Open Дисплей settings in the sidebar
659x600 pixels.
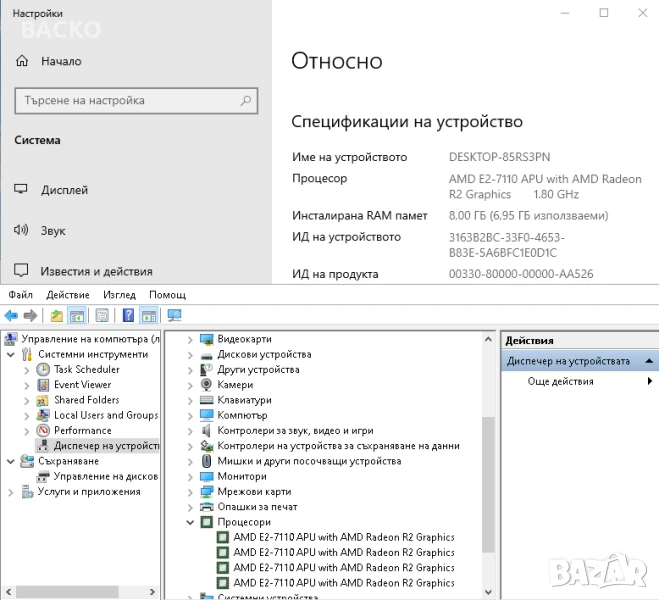(x=64, y=190)
